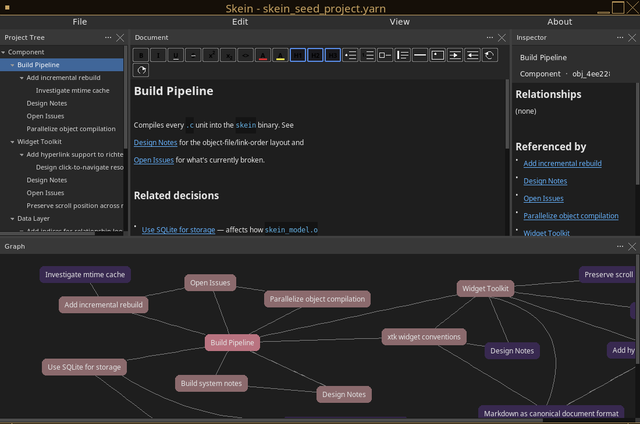640x424 pixels.
Task: Open Project Tree panel options menu
Action: (x=108, y=38)
